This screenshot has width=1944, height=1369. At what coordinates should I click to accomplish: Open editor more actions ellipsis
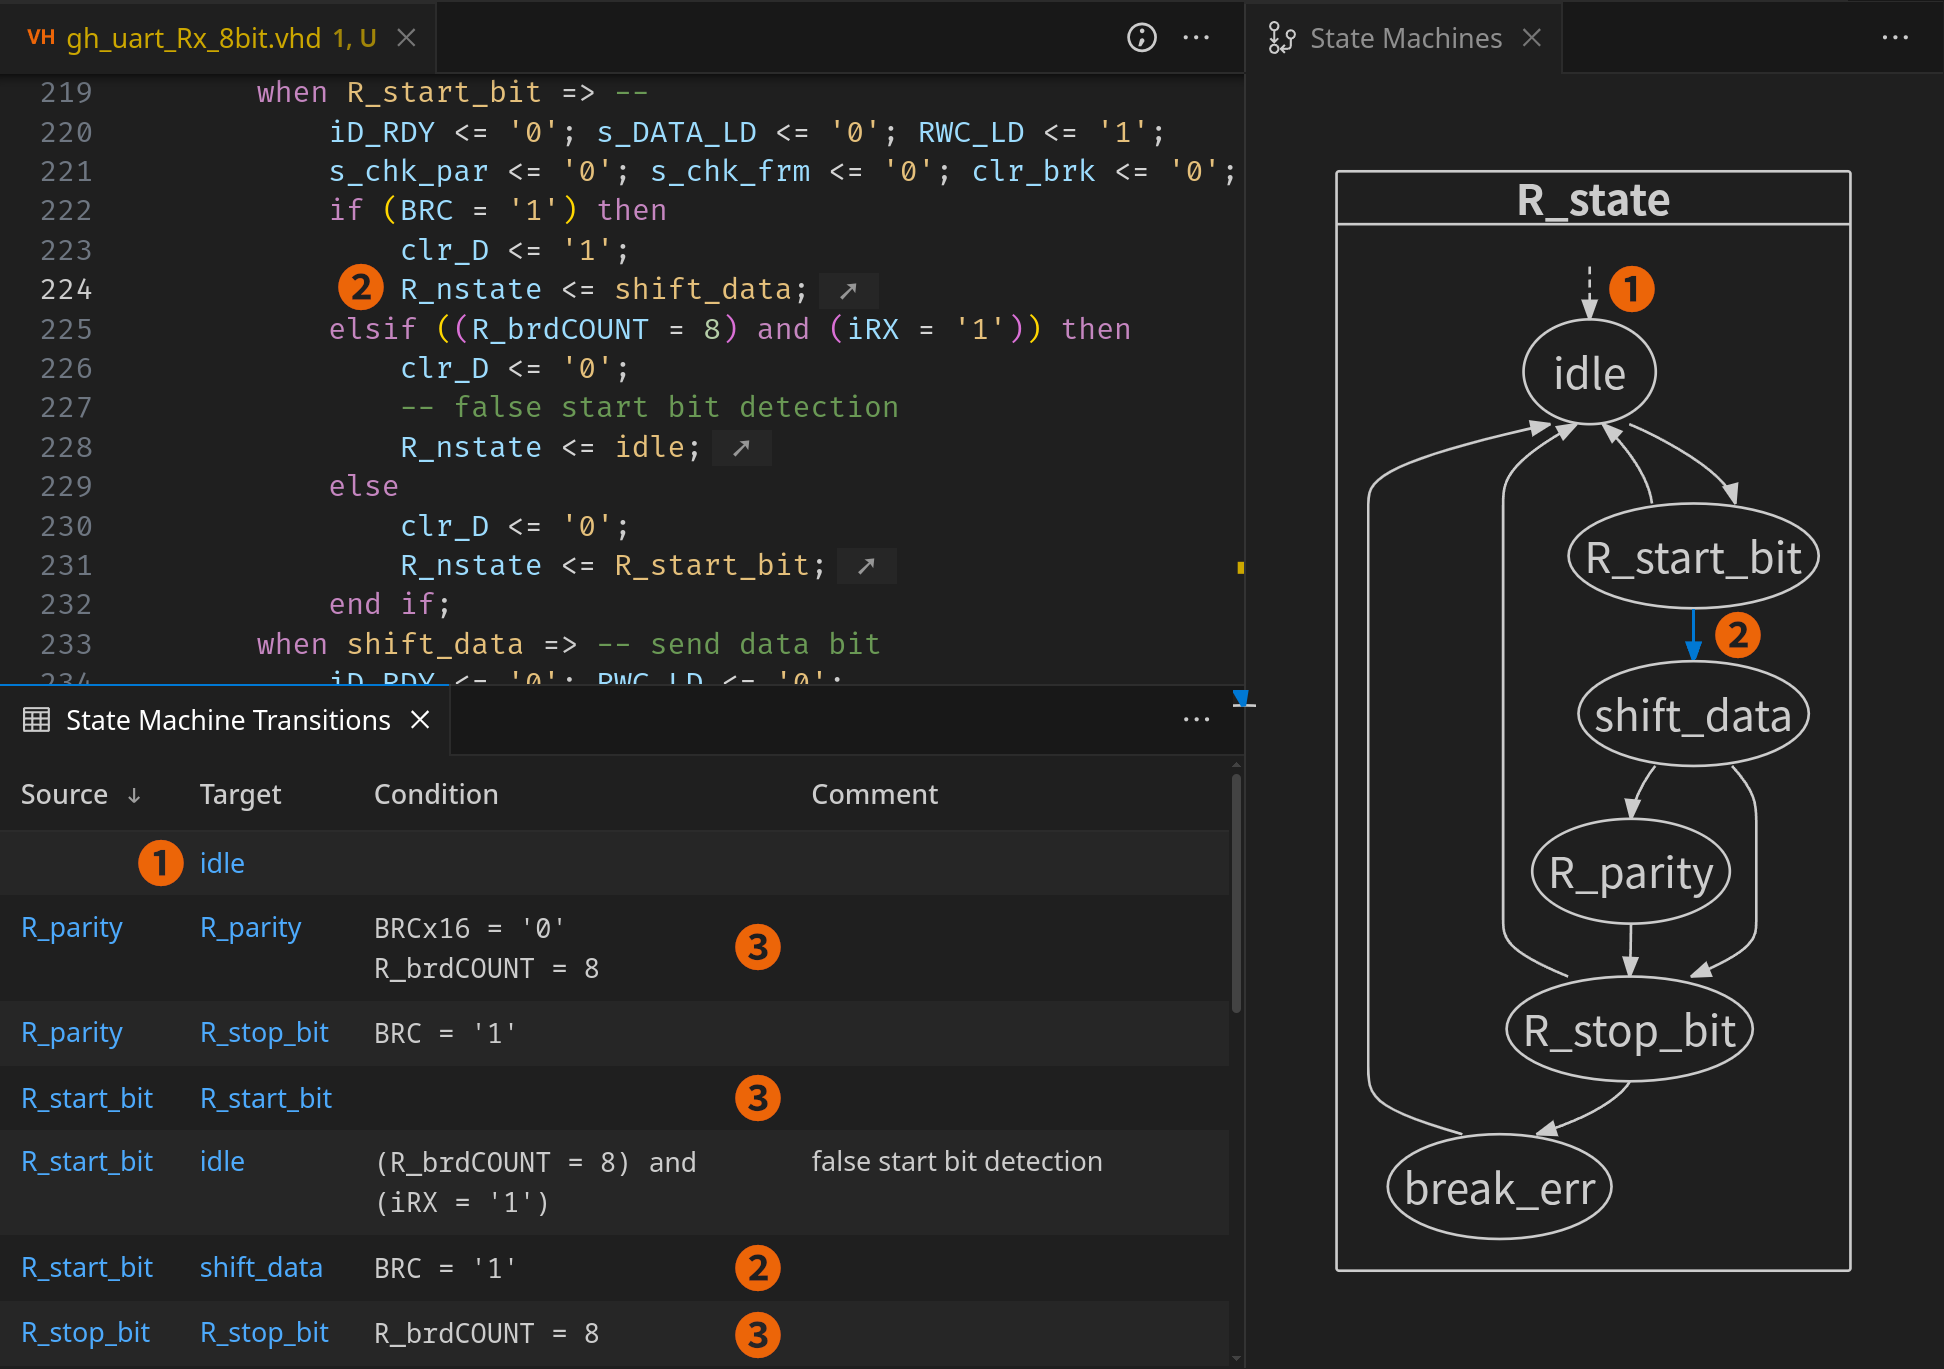point(1196,38)
